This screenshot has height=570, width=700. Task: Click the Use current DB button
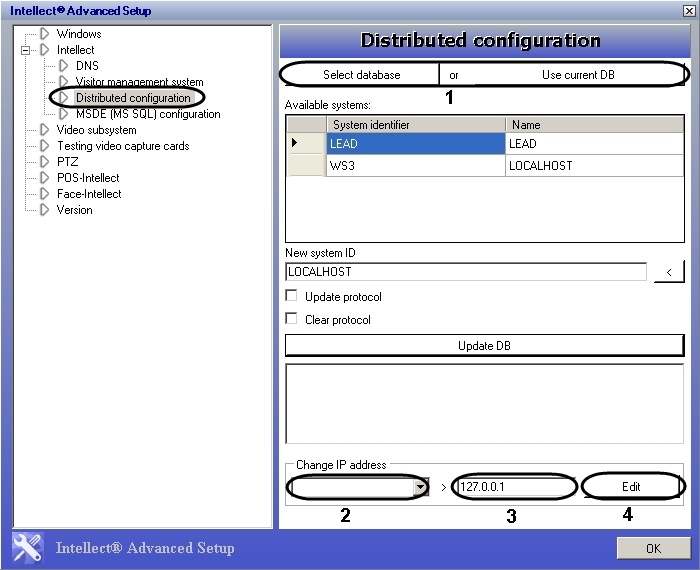pos(578,75)
